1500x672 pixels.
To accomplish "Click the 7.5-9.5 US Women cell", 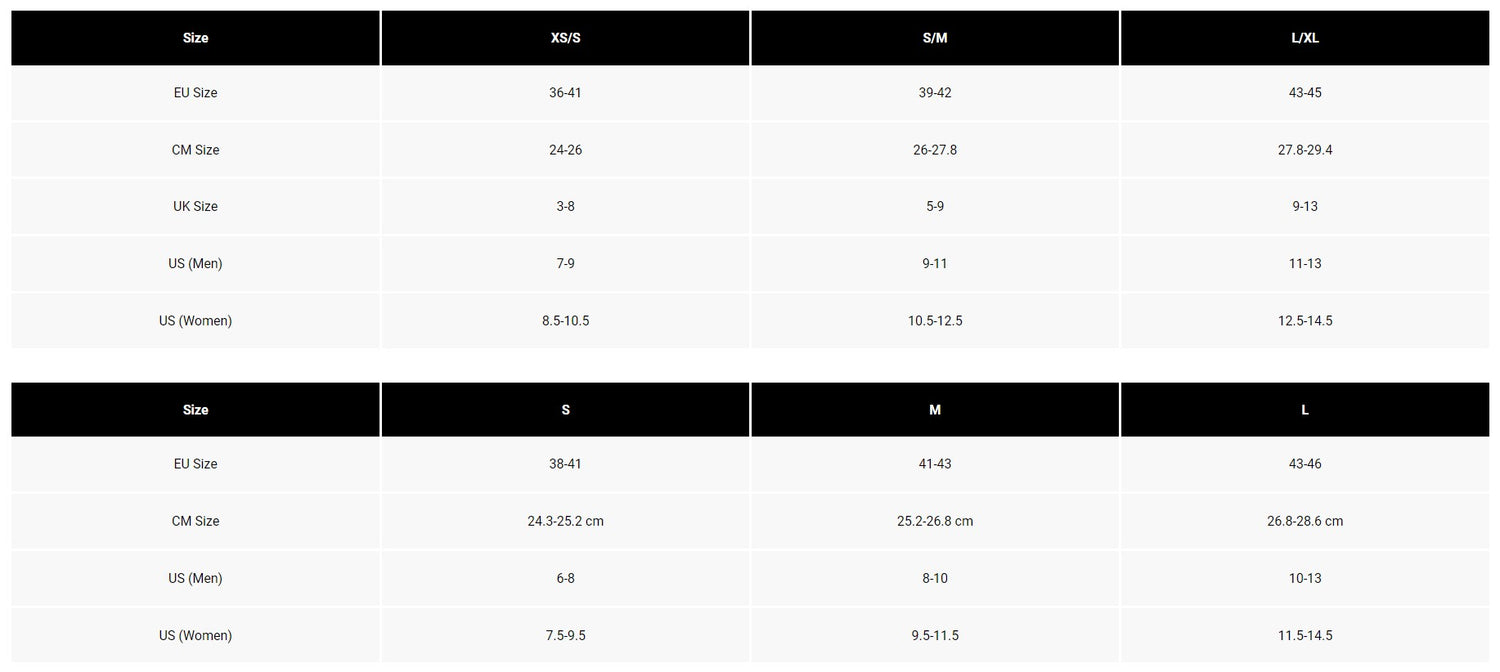I will click(x=565, y=635).
